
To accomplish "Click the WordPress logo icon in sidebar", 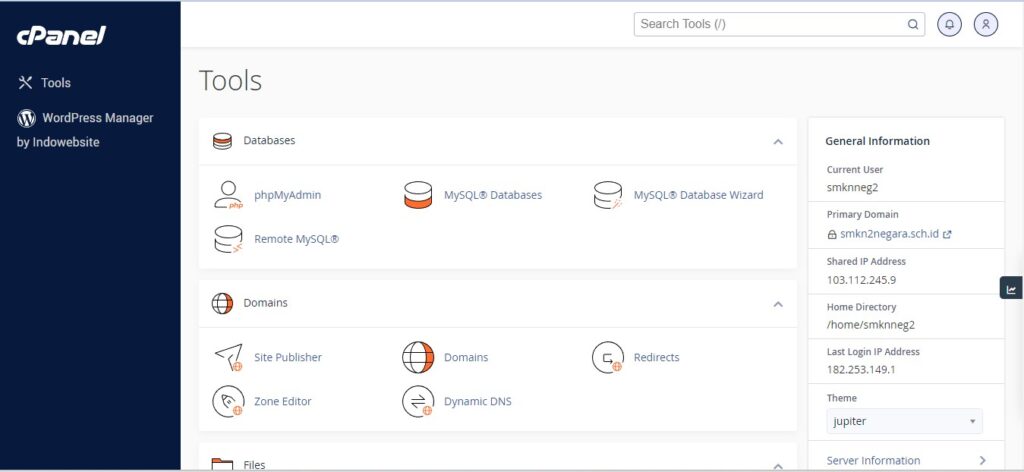I will click(x=26, y=118).
